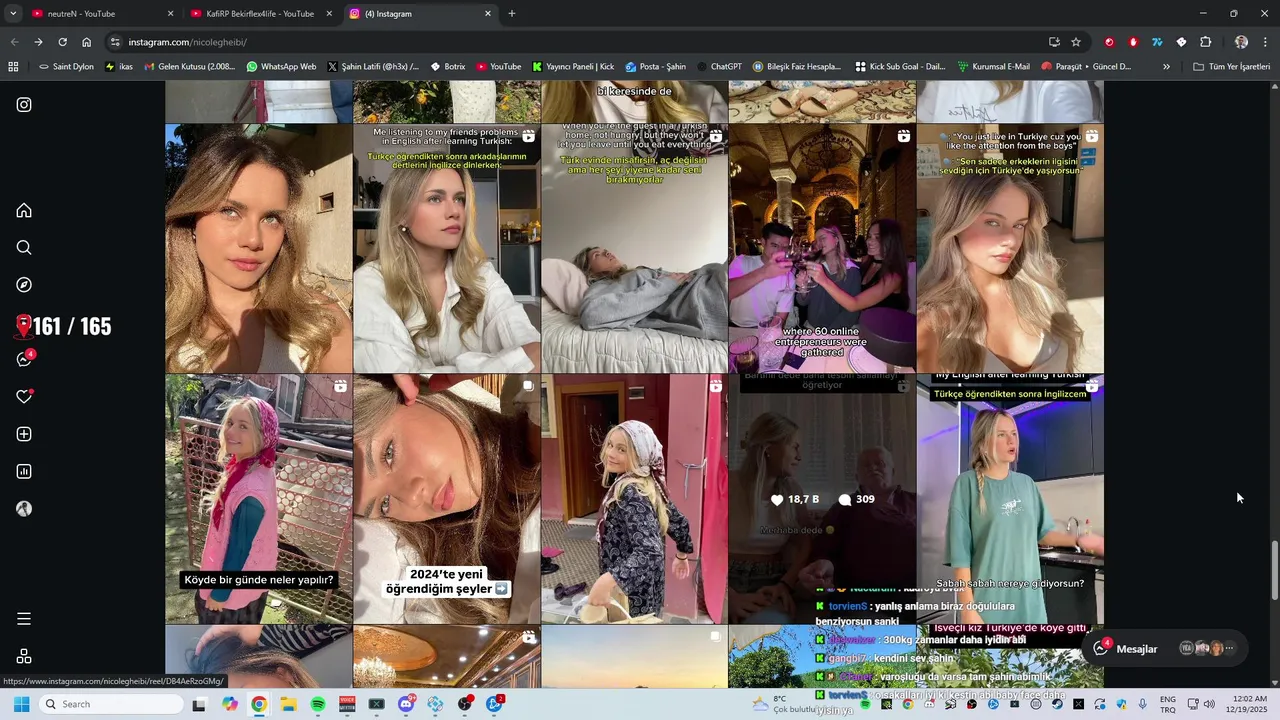
Task: Open Messages icon with 4 badge in sidebar
Action: click(x=24, y=359)
